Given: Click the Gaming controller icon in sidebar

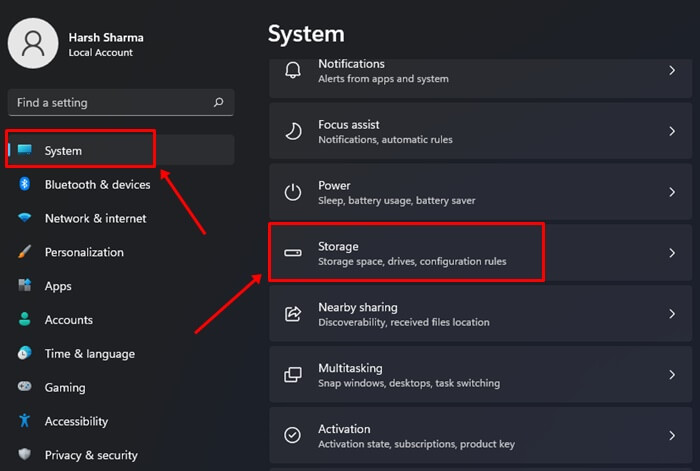Looking at the screenshot, I should pos(25,387).
